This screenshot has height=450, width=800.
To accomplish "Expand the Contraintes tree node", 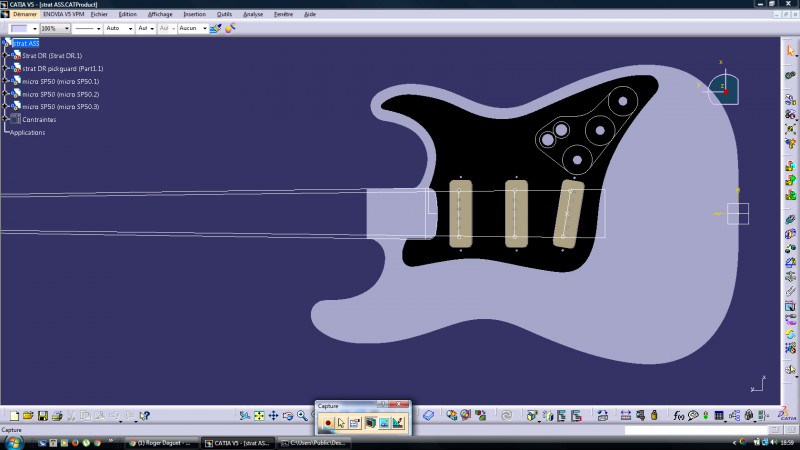I will [x=5, y=119].
